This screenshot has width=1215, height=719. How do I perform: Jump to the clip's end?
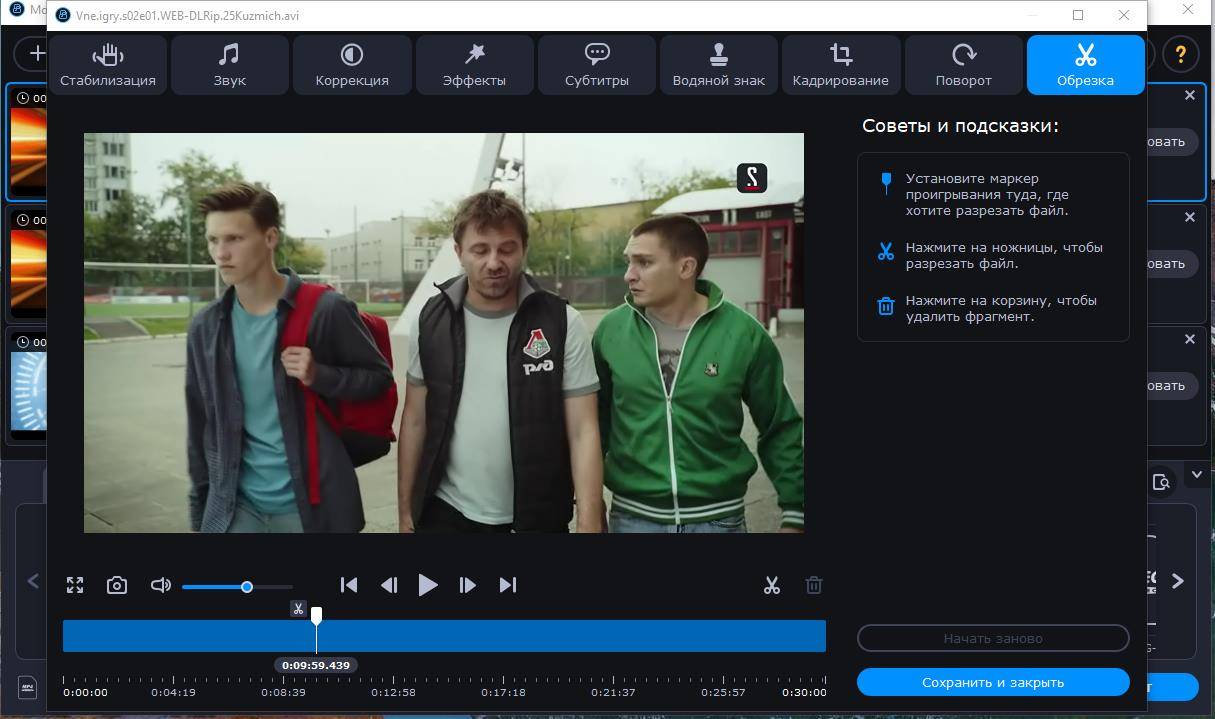(x=508, y=585)
